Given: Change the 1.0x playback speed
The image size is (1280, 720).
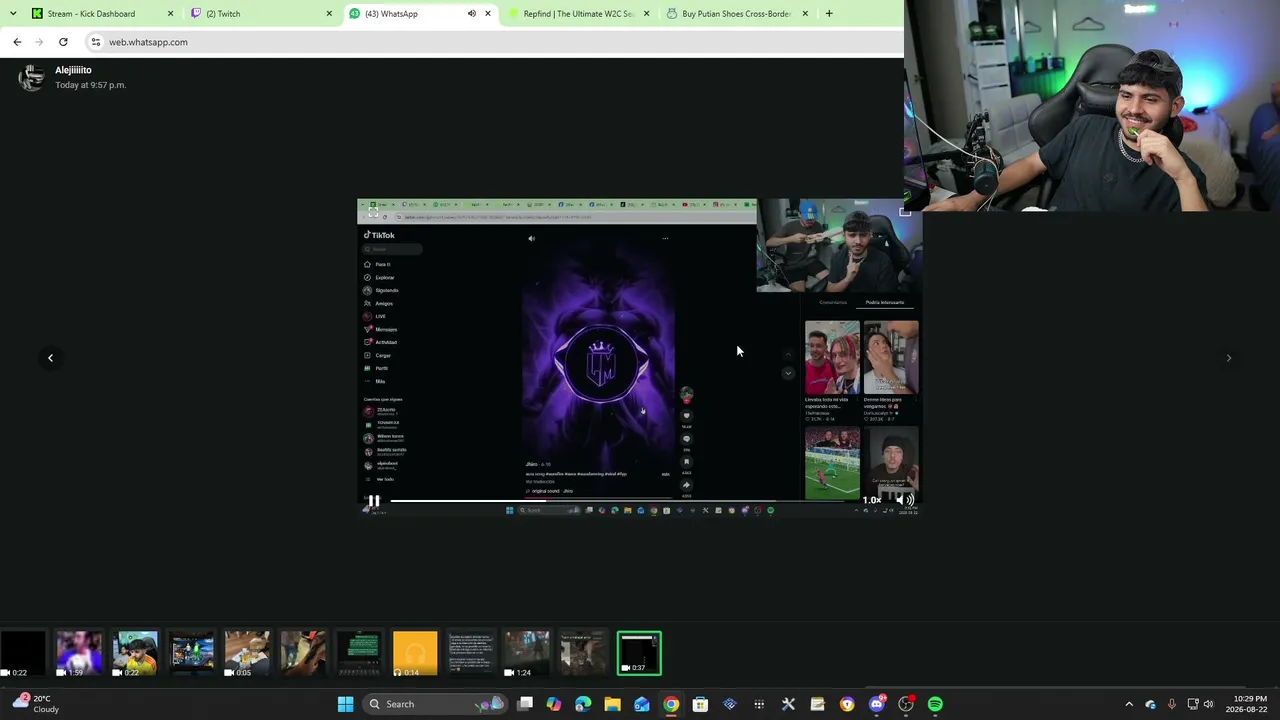Looking at the screenshot, I should pos(872,500).
